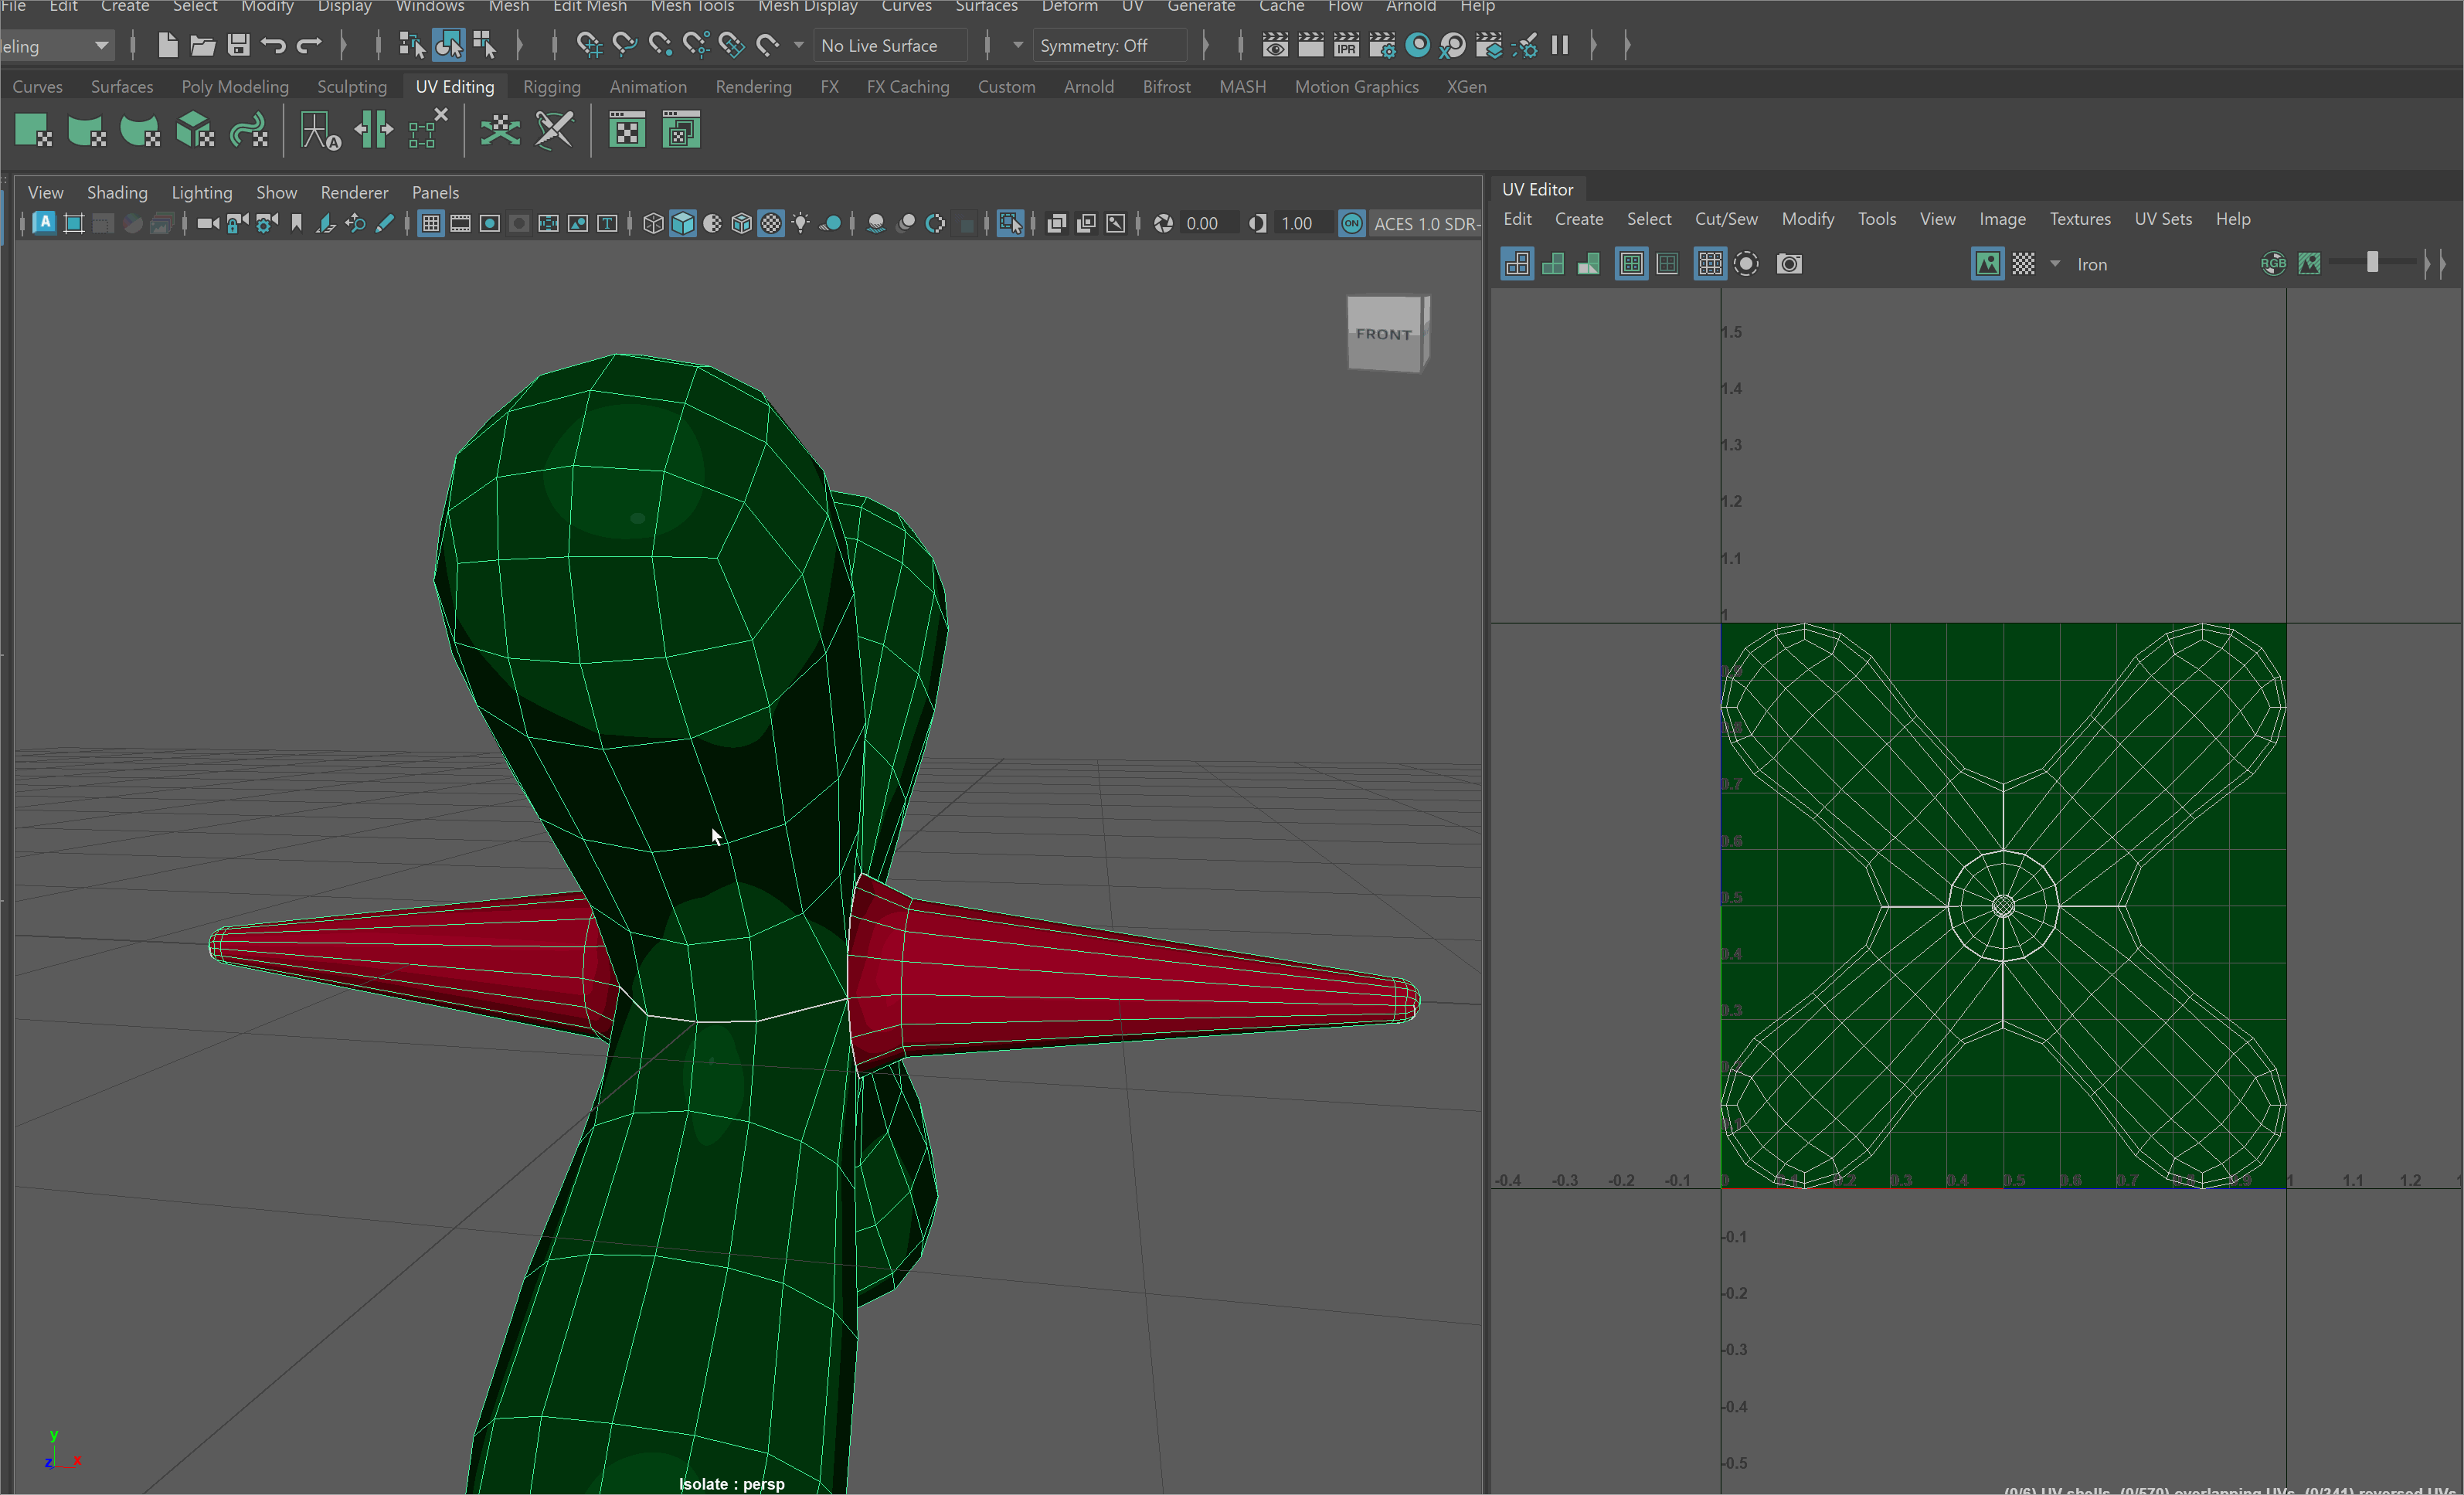Click the planar UV mapping shelf icon
Viewport: 2464px width, 1495px height.
(x=33, y=131)
